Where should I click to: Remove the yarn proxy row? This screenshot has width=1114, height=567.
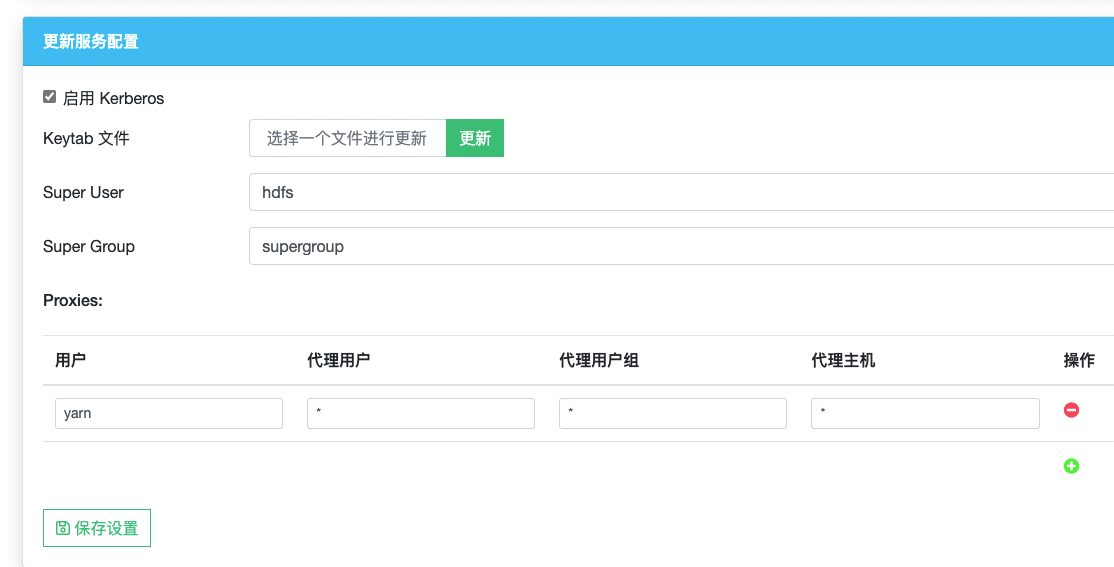tap(1071, 410)
